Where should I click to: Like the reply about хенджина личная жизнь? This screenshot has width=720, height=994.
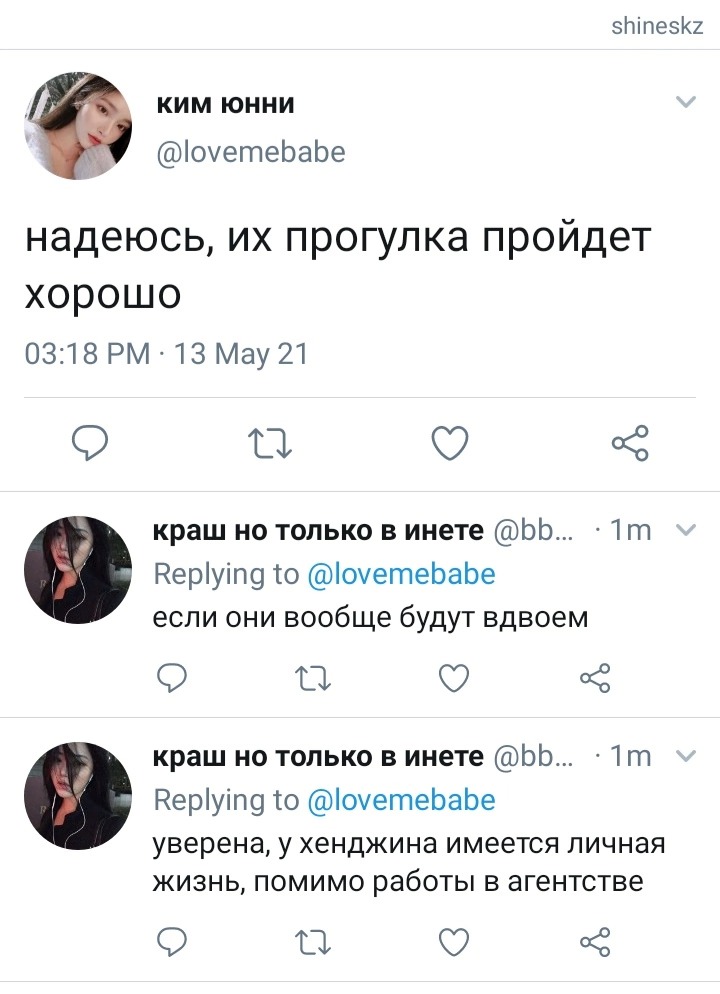(454, 941)
